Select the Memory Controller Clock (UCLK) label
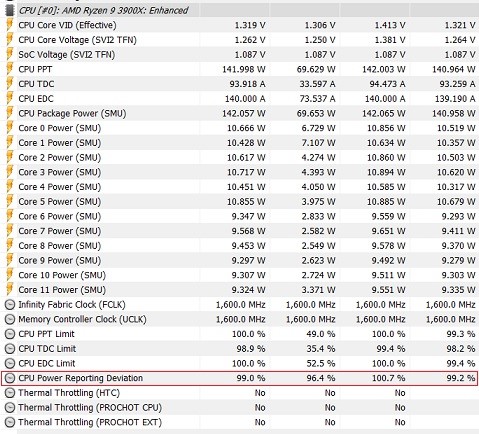Screen dimensions: 479x434 click(82, 319)
